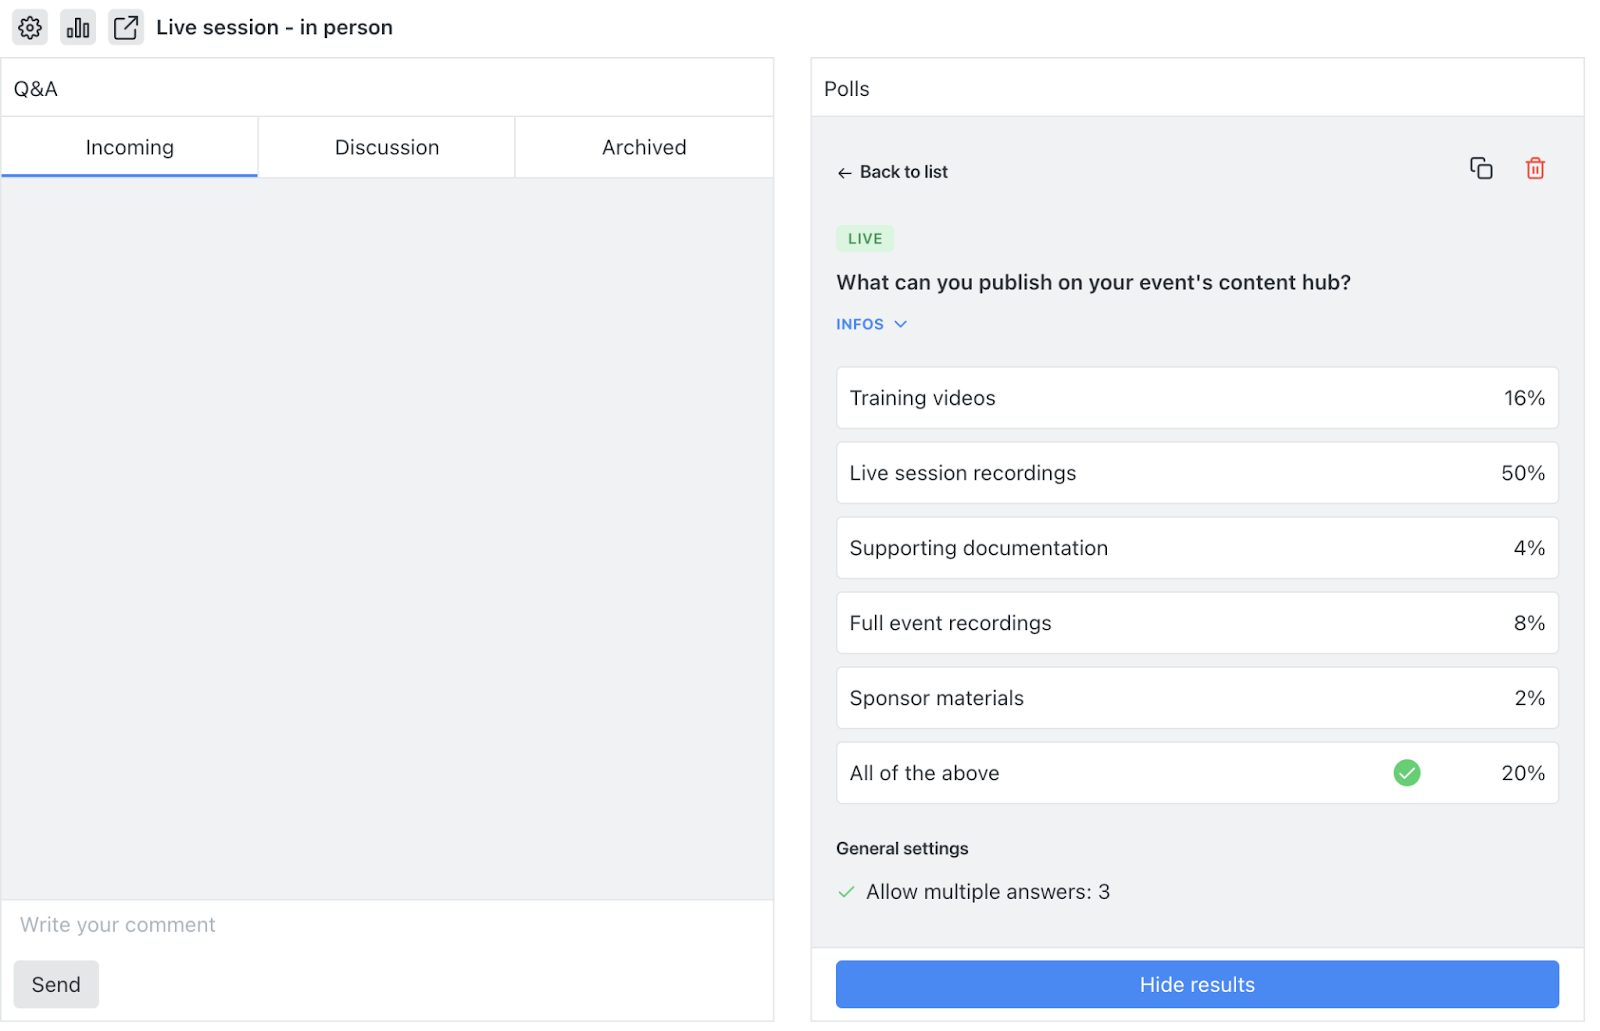Focus the Write your comment field
The width and height of the screenshot is (1600, 1031).
387,925
